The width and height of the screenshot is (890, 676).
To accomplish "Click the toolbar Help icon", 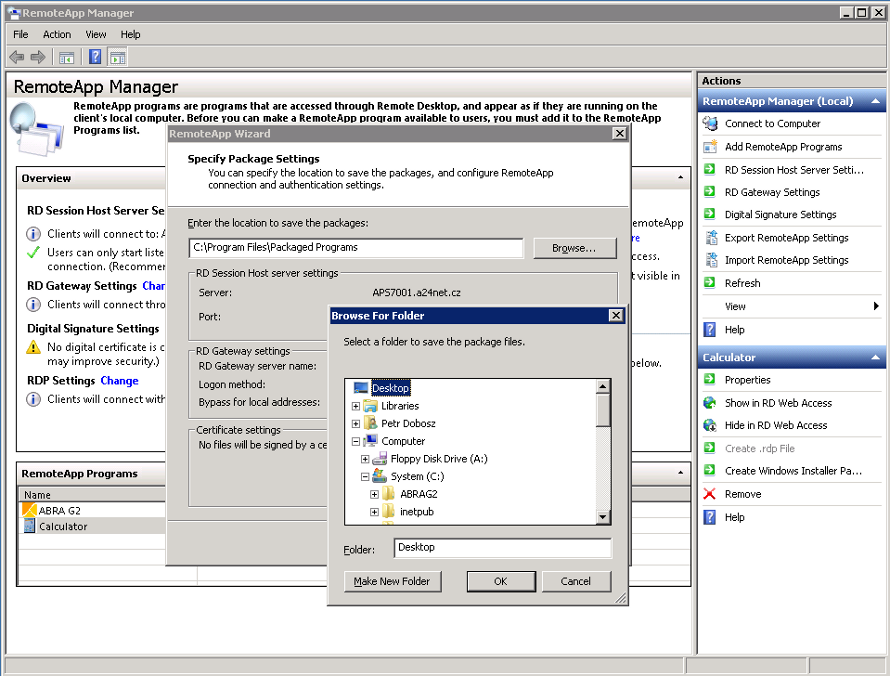I will pyautogui.click(x=96, y=57).
